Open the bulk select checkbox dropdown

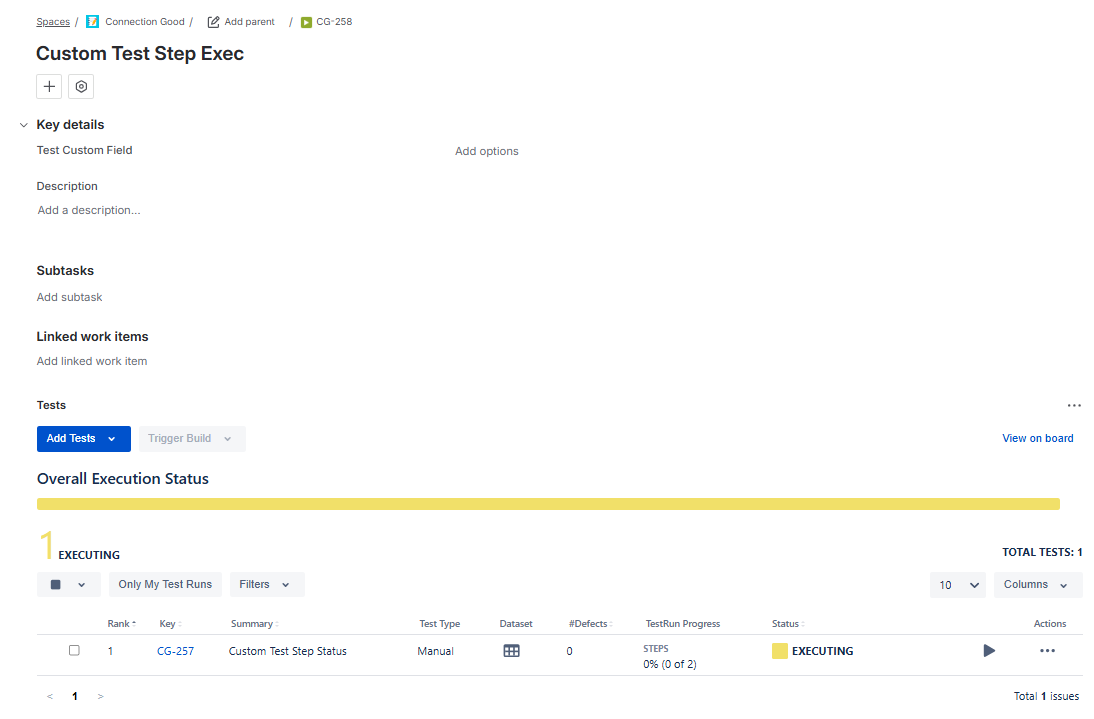68,585
